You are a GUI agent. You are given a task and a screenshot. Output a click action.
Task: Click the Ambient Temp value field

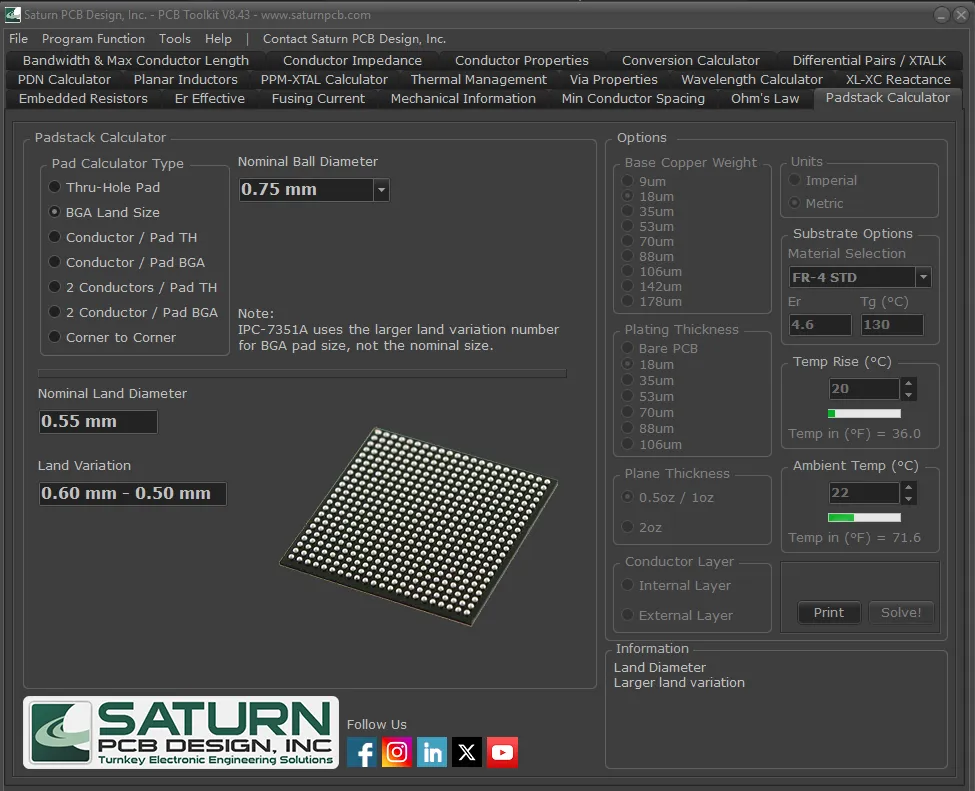(864, 493)
